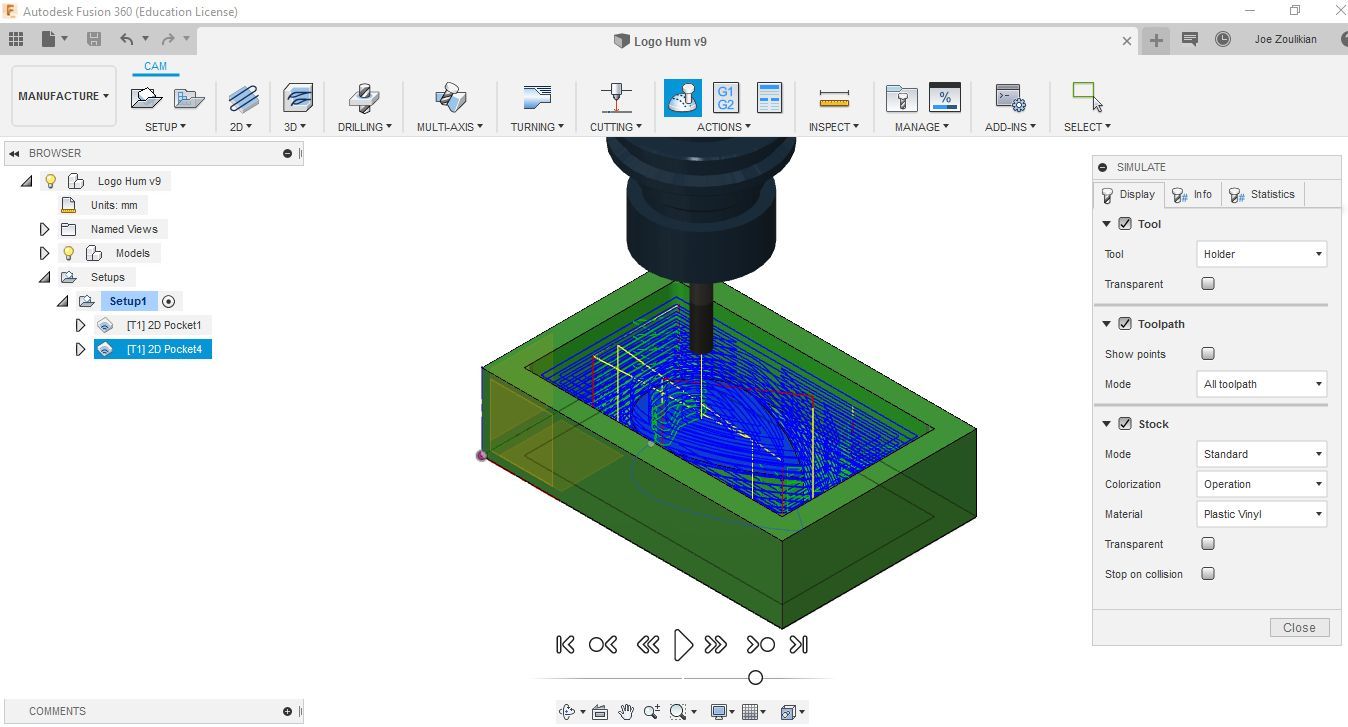Switch to the Statistics tab
The image size is (1348, 727).
(x=1262, y=194)
